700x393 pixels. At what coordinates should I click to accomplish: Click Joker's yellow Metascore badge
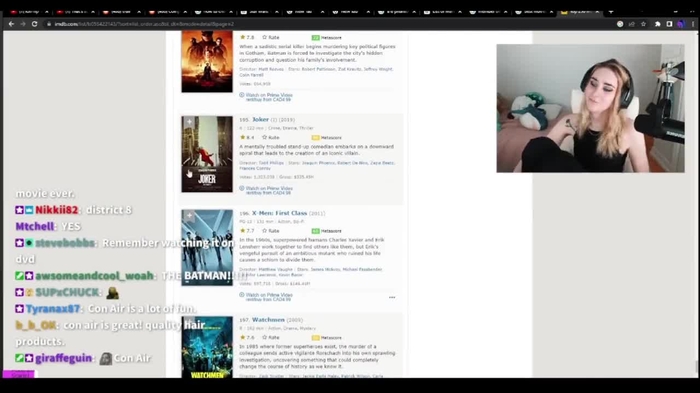316,138
